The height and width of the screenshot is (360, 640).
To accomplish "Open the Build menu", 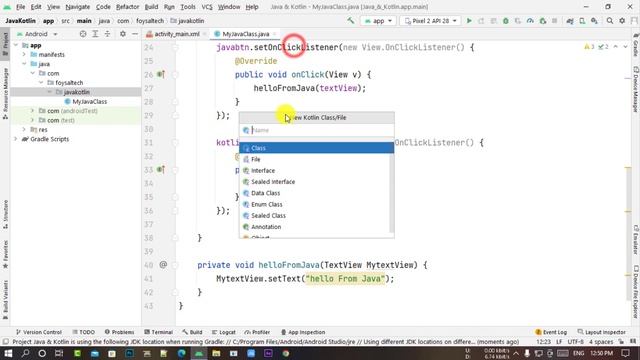I will [x=151, y=7].
